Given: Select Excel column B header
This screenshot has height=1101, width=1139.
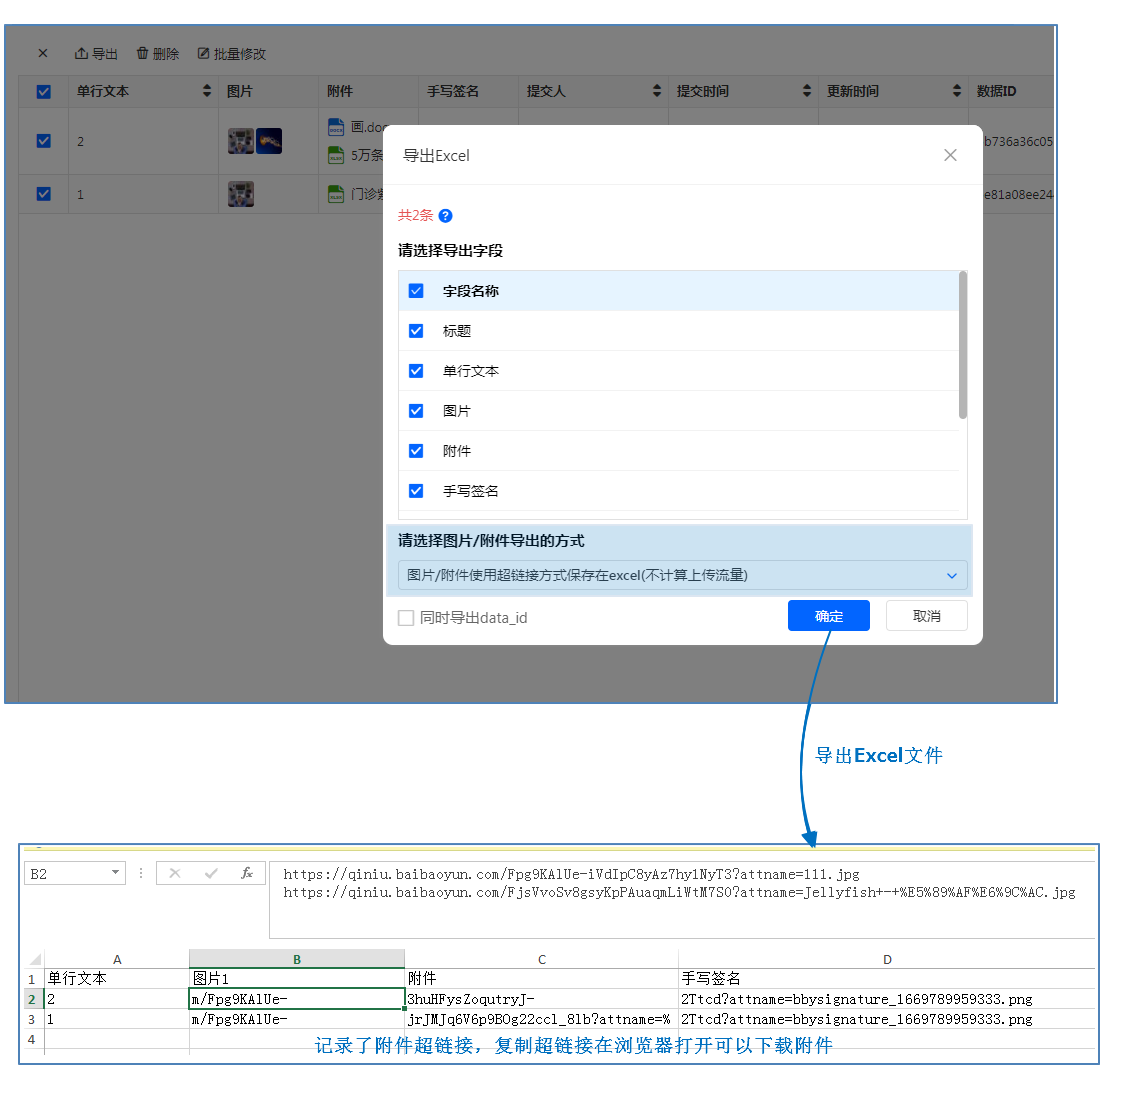Looking at the screenshot, I should (297, 959).
